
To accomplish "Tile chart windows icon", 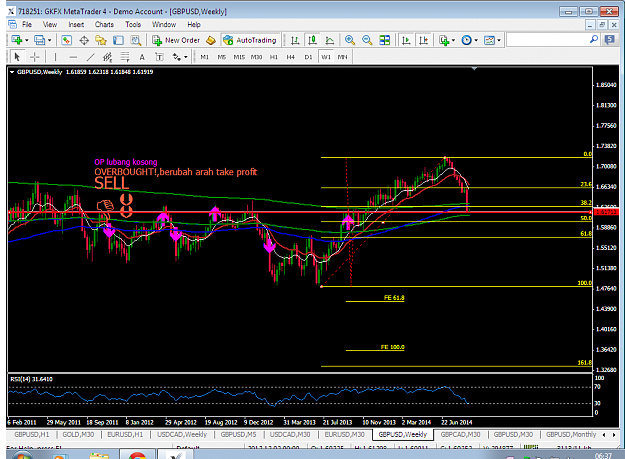I will (385, 40).
